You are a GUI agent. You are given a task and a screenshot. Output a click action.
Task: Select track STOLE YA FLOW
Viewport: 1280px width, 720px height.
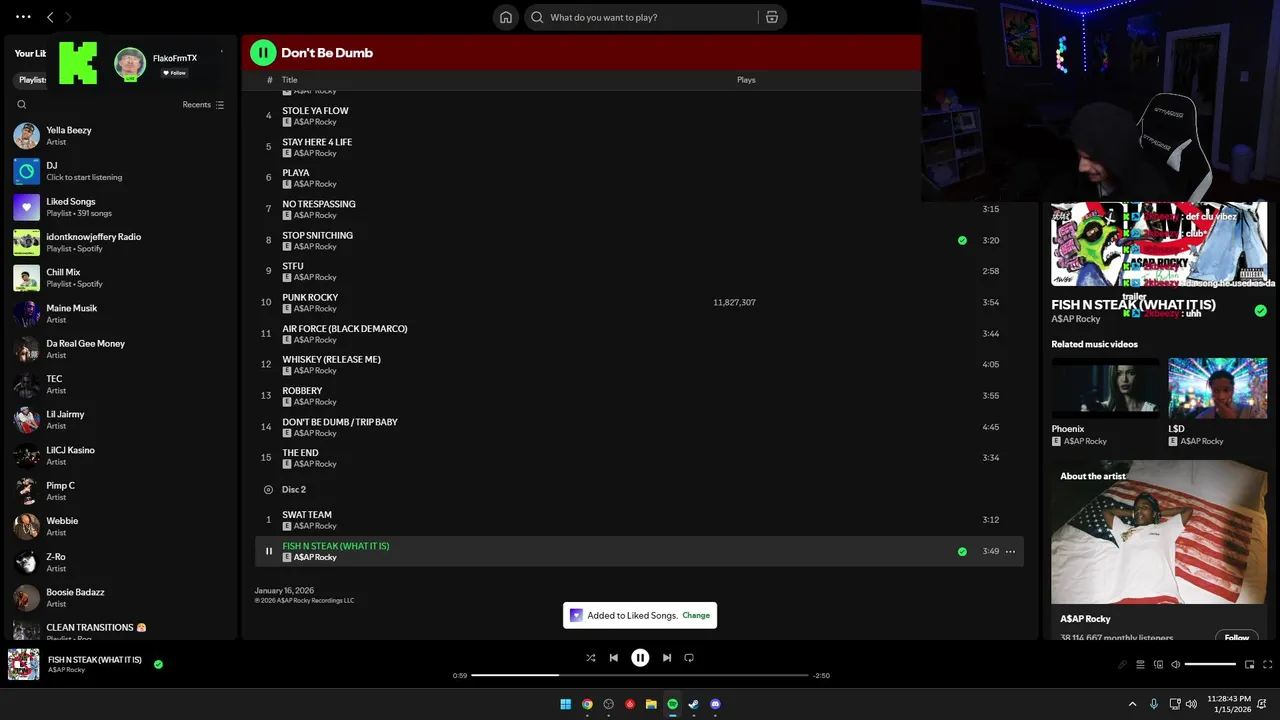pyautogui.click(x=639, y=116)
